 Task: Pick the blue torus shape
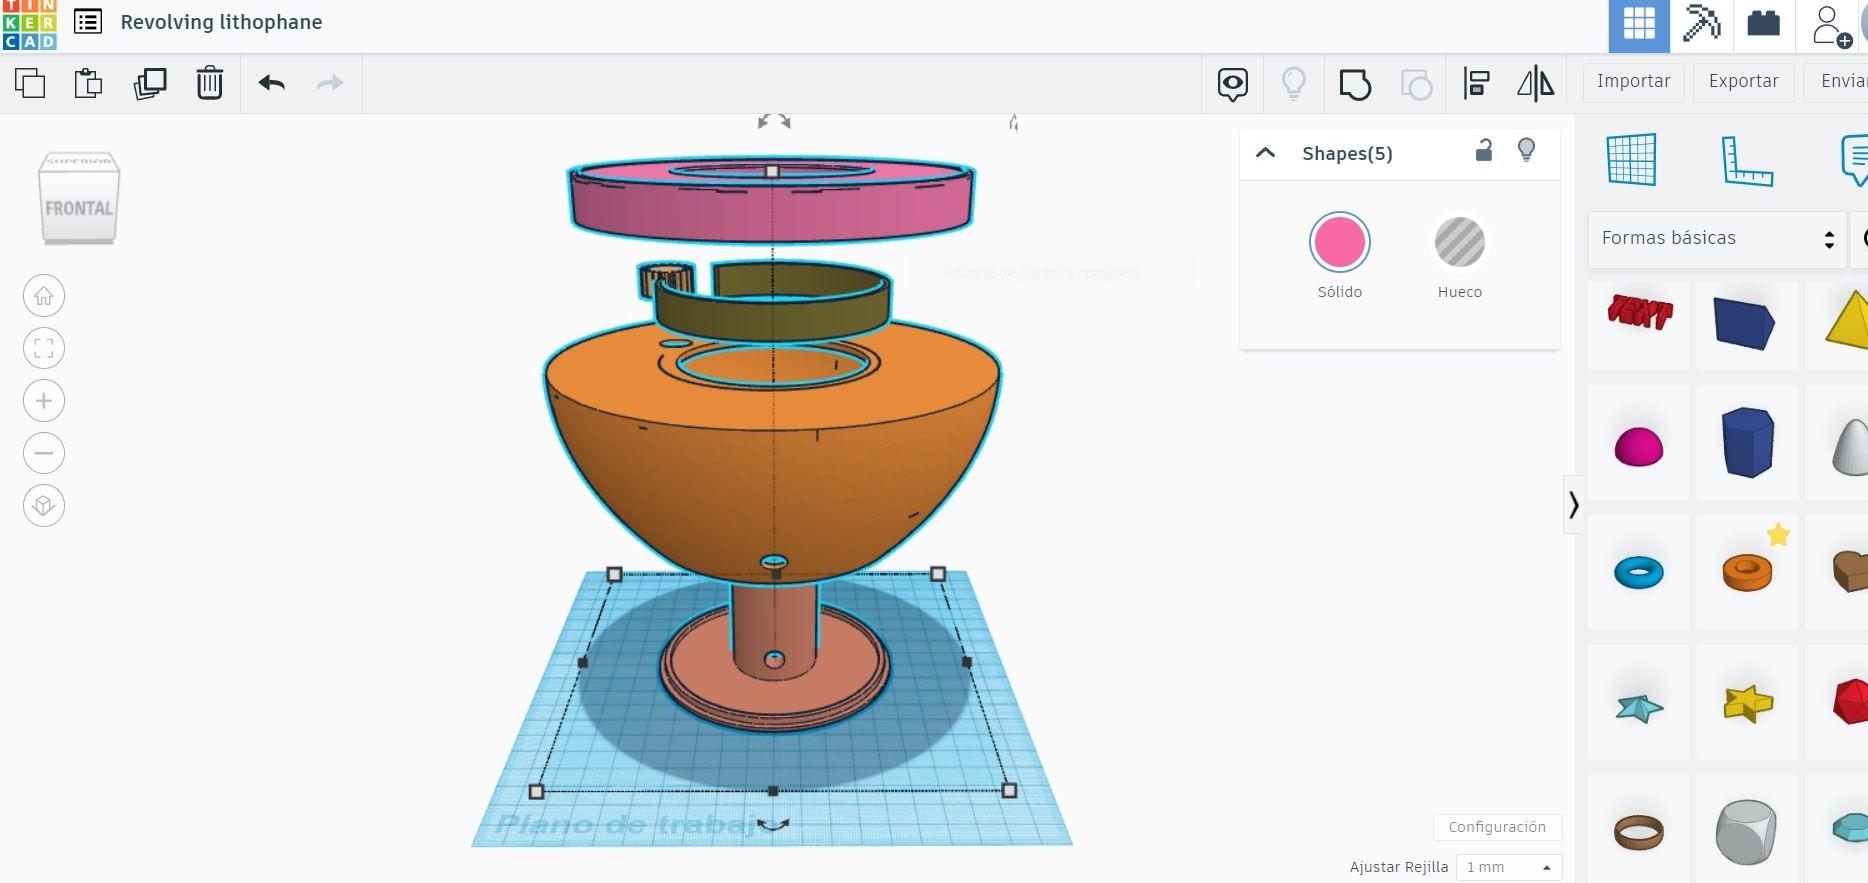click(1638, 572)
